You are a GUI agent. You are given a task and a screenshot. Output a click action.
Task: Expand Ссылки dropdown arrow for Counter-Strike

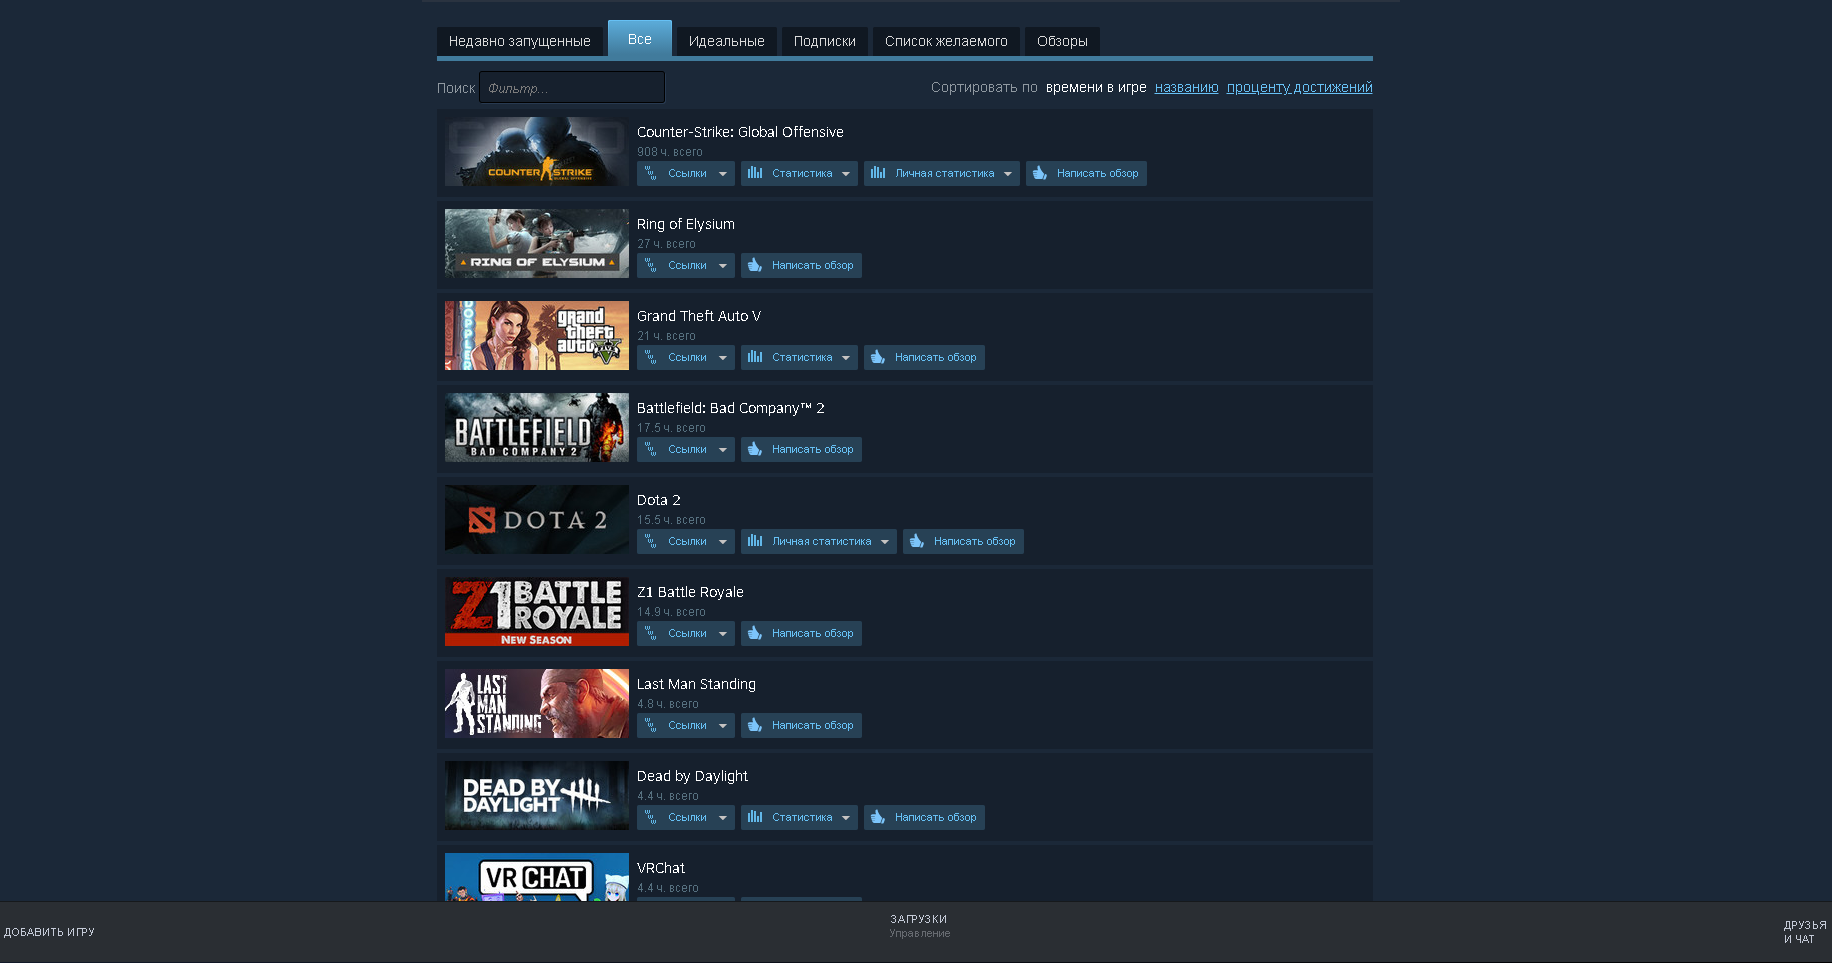[x=723, y=174]
